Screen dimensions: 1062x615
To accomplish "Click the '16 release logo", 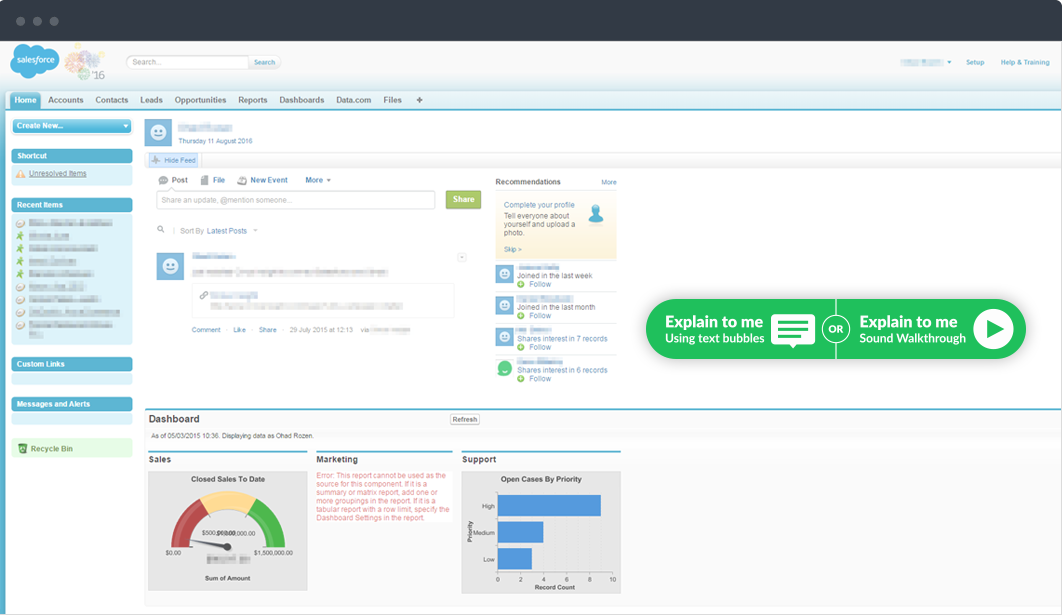I will (x=86, y=63).
